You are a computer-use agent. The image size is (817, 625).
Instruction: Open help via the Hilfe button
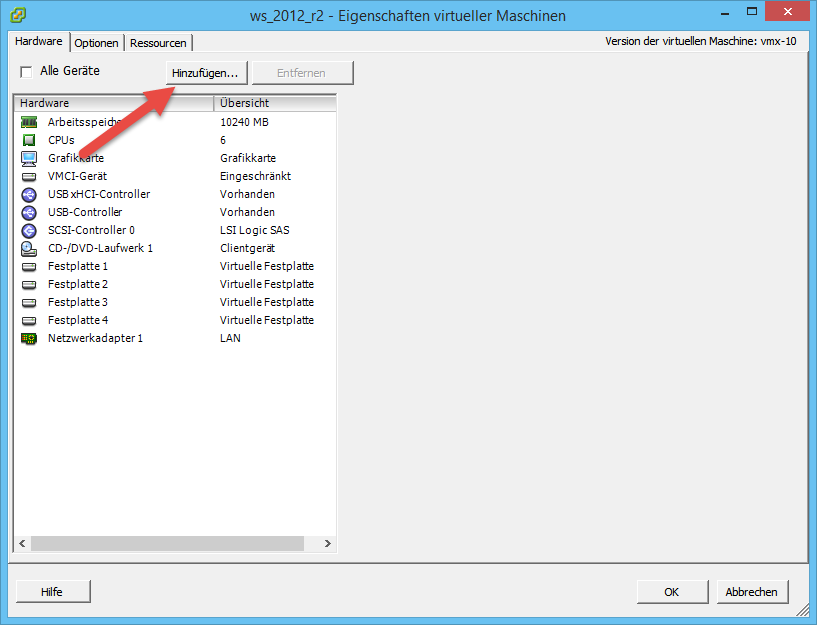[52, 592]
